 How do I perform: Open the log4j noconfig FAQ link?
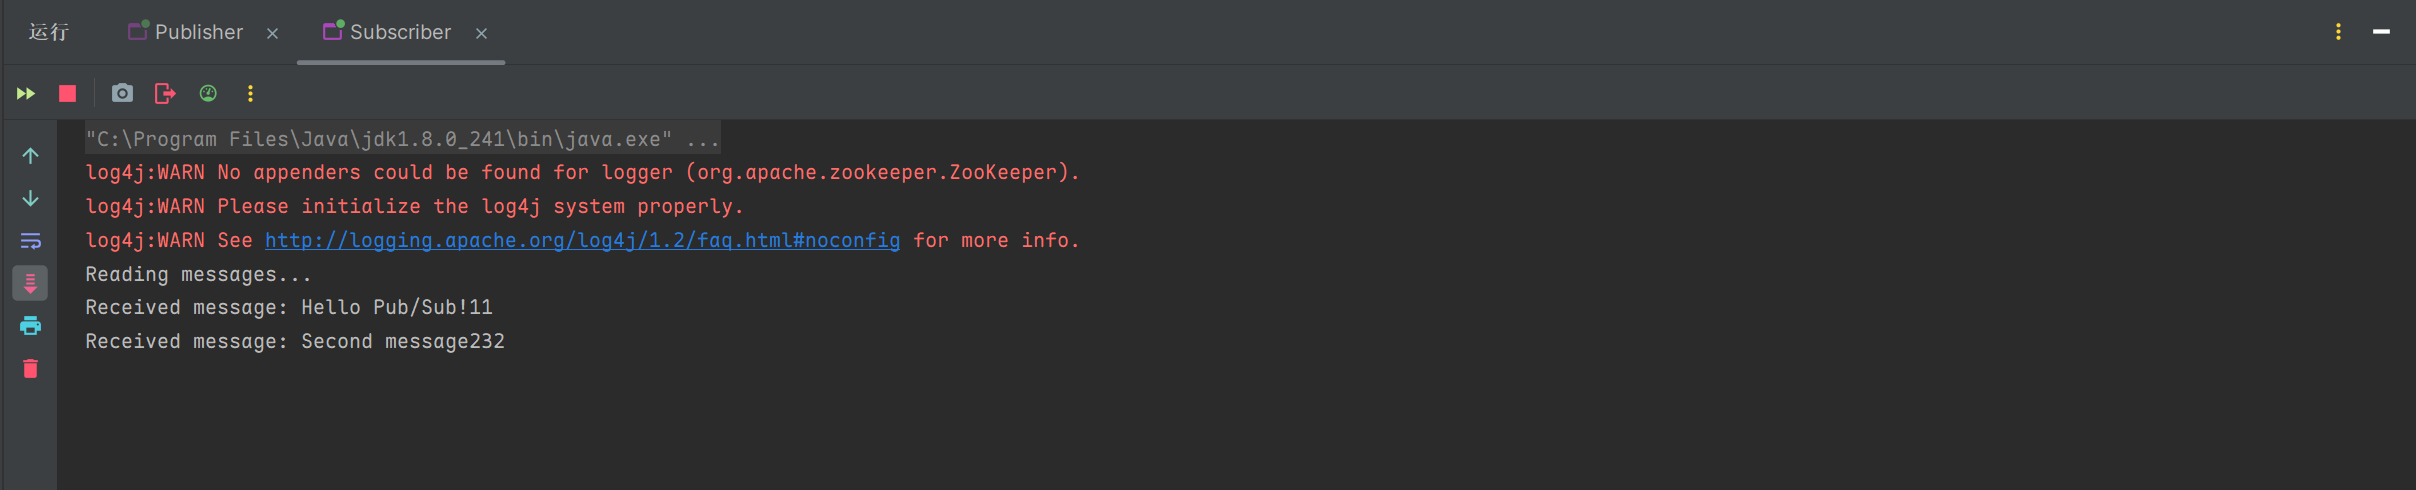pyautogui.click(x=582, y=240)
